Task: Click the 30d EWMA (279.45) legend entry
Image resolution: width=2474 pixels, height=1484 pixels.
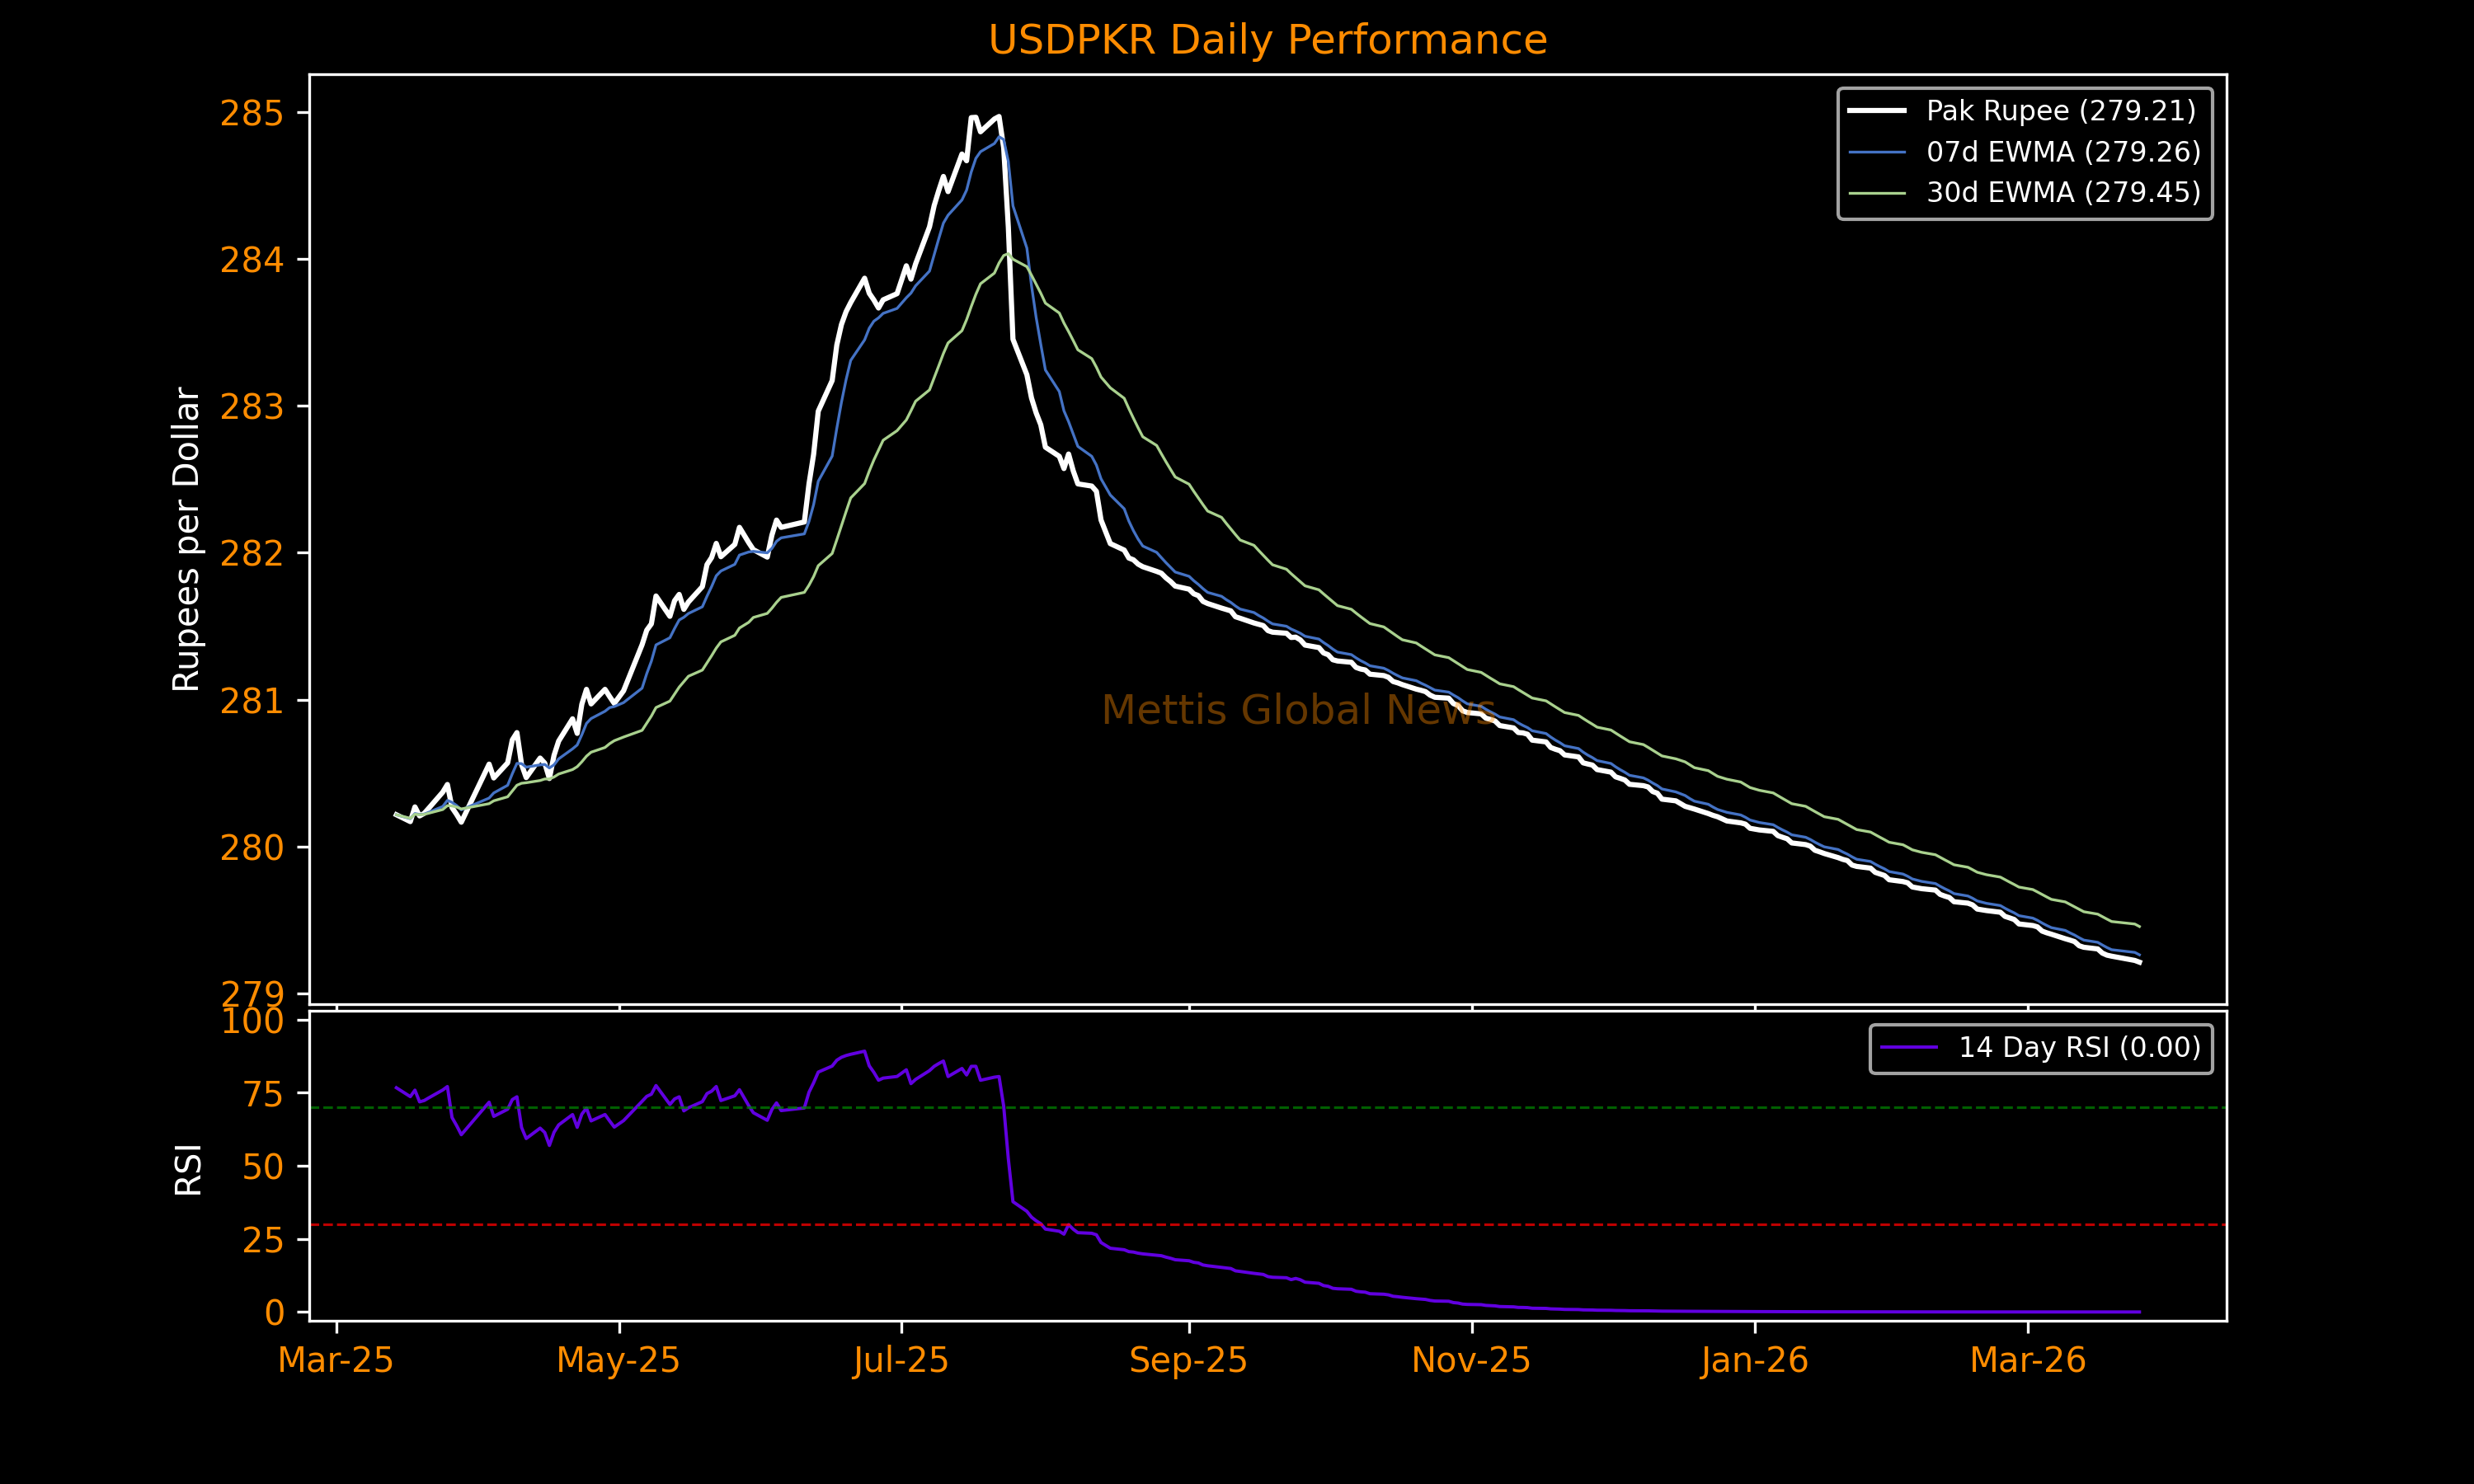Action: (x=2063, y=192)
